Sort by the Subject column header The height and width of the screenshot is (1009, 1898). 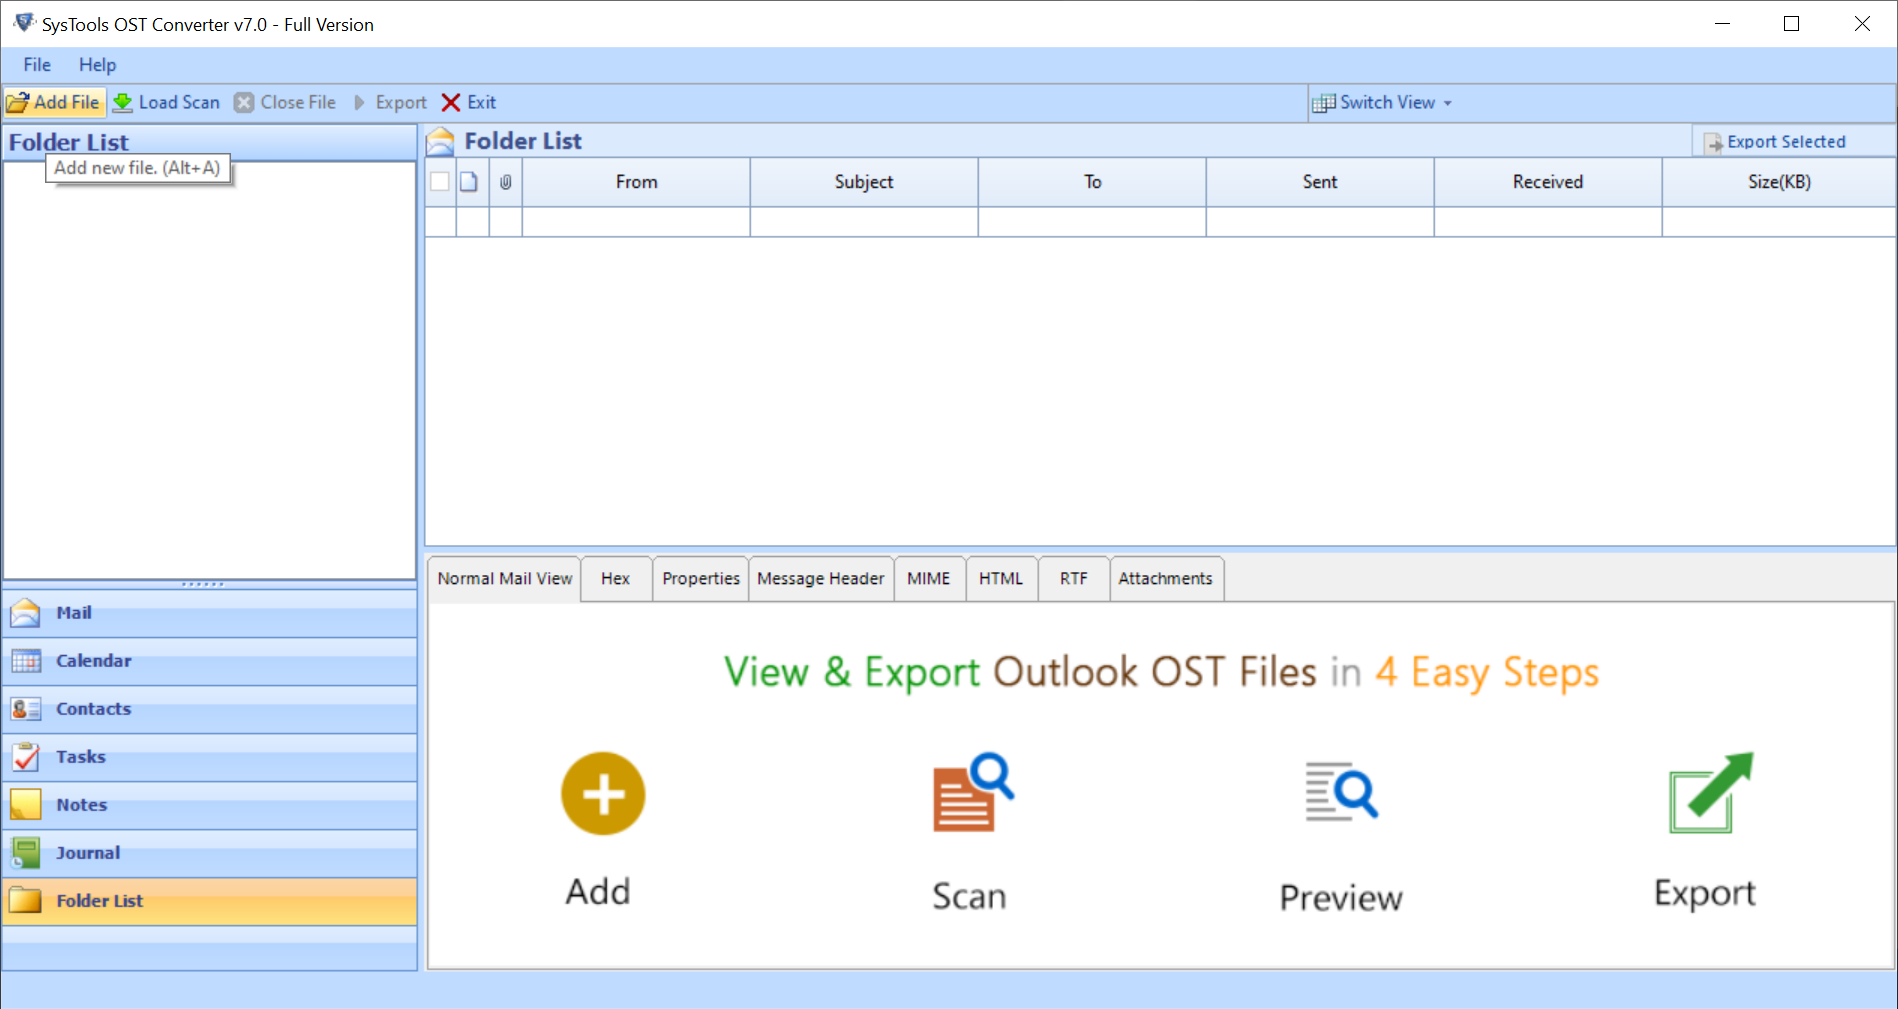click(863, 182)
